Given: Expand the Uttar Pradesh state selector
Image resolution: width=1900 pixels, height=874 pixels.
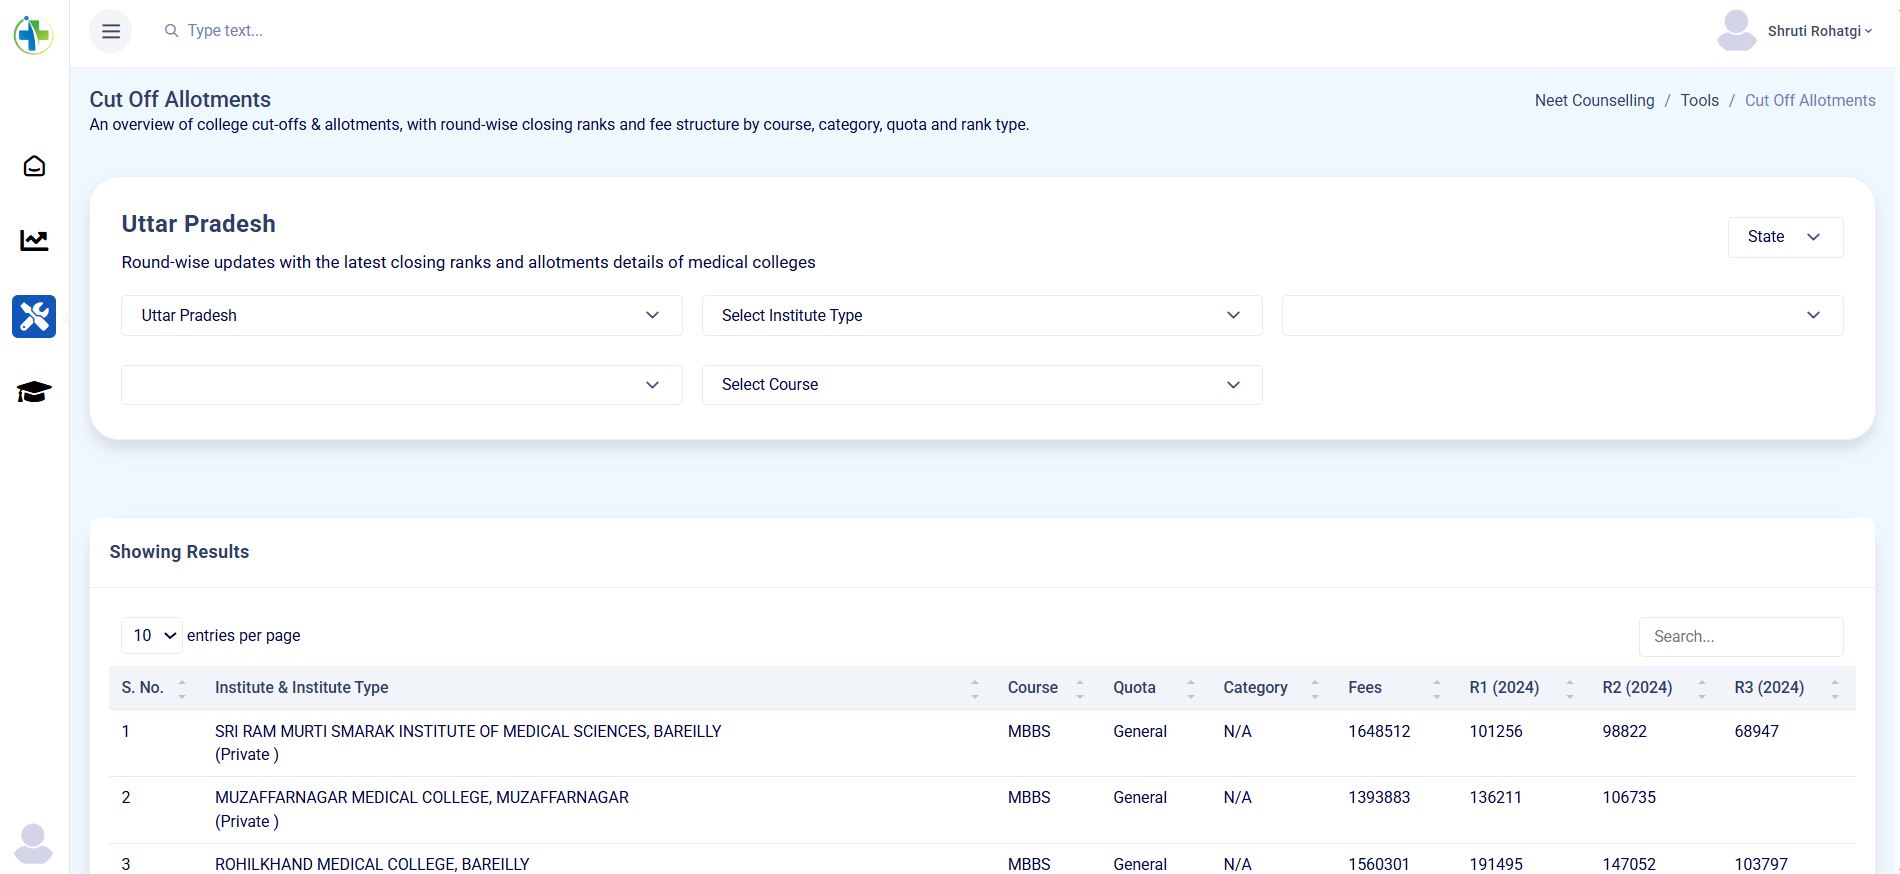Looking at the screenshot, I should click(402, 315).
